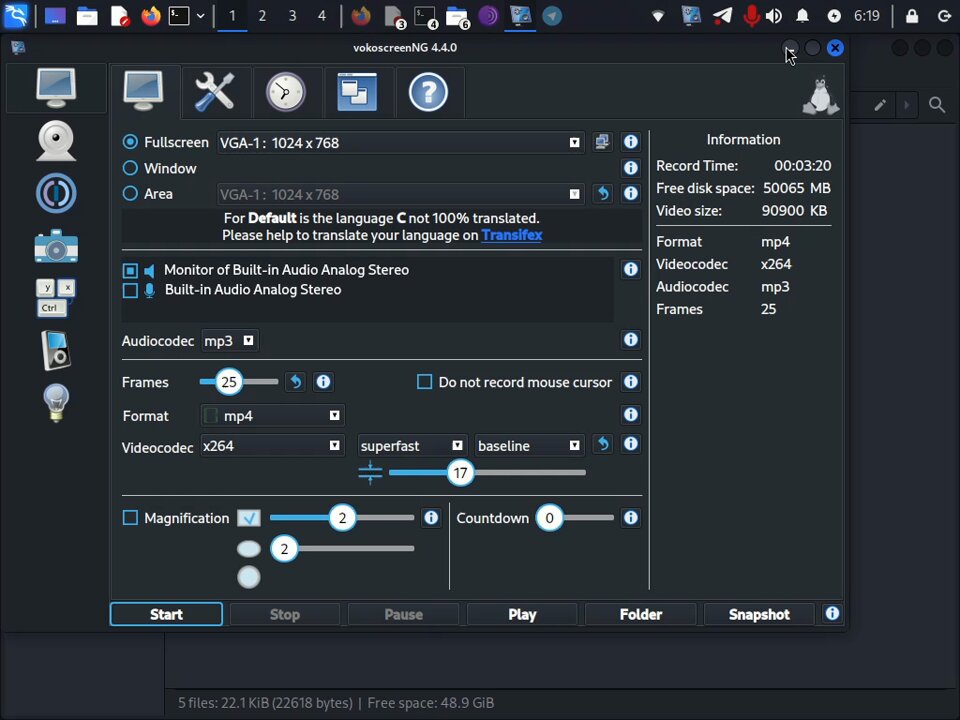Click the Start recording button
This screenshot has width=960, height=720.
[x=167, y=614]
